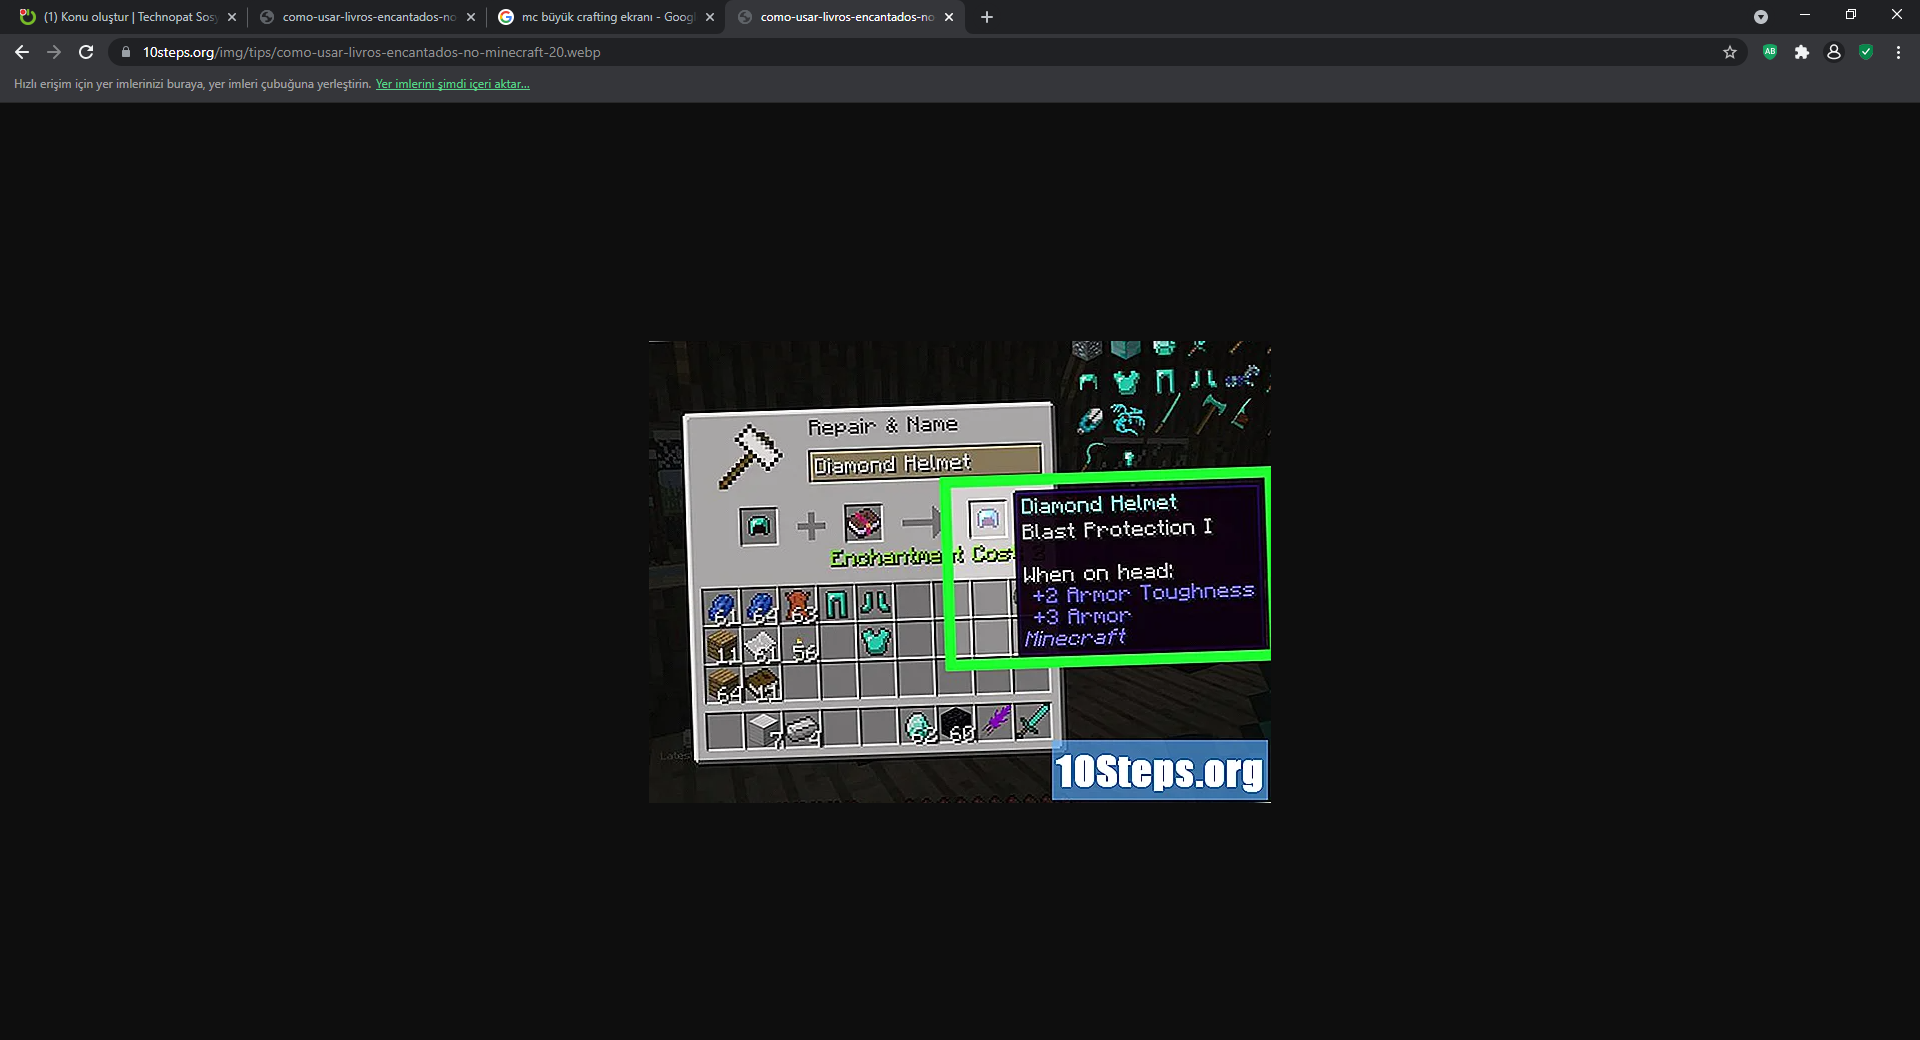Click the Minecraft anvil image
The height and width of the screenshot is (1040, 1920).
tap(960, 572)
